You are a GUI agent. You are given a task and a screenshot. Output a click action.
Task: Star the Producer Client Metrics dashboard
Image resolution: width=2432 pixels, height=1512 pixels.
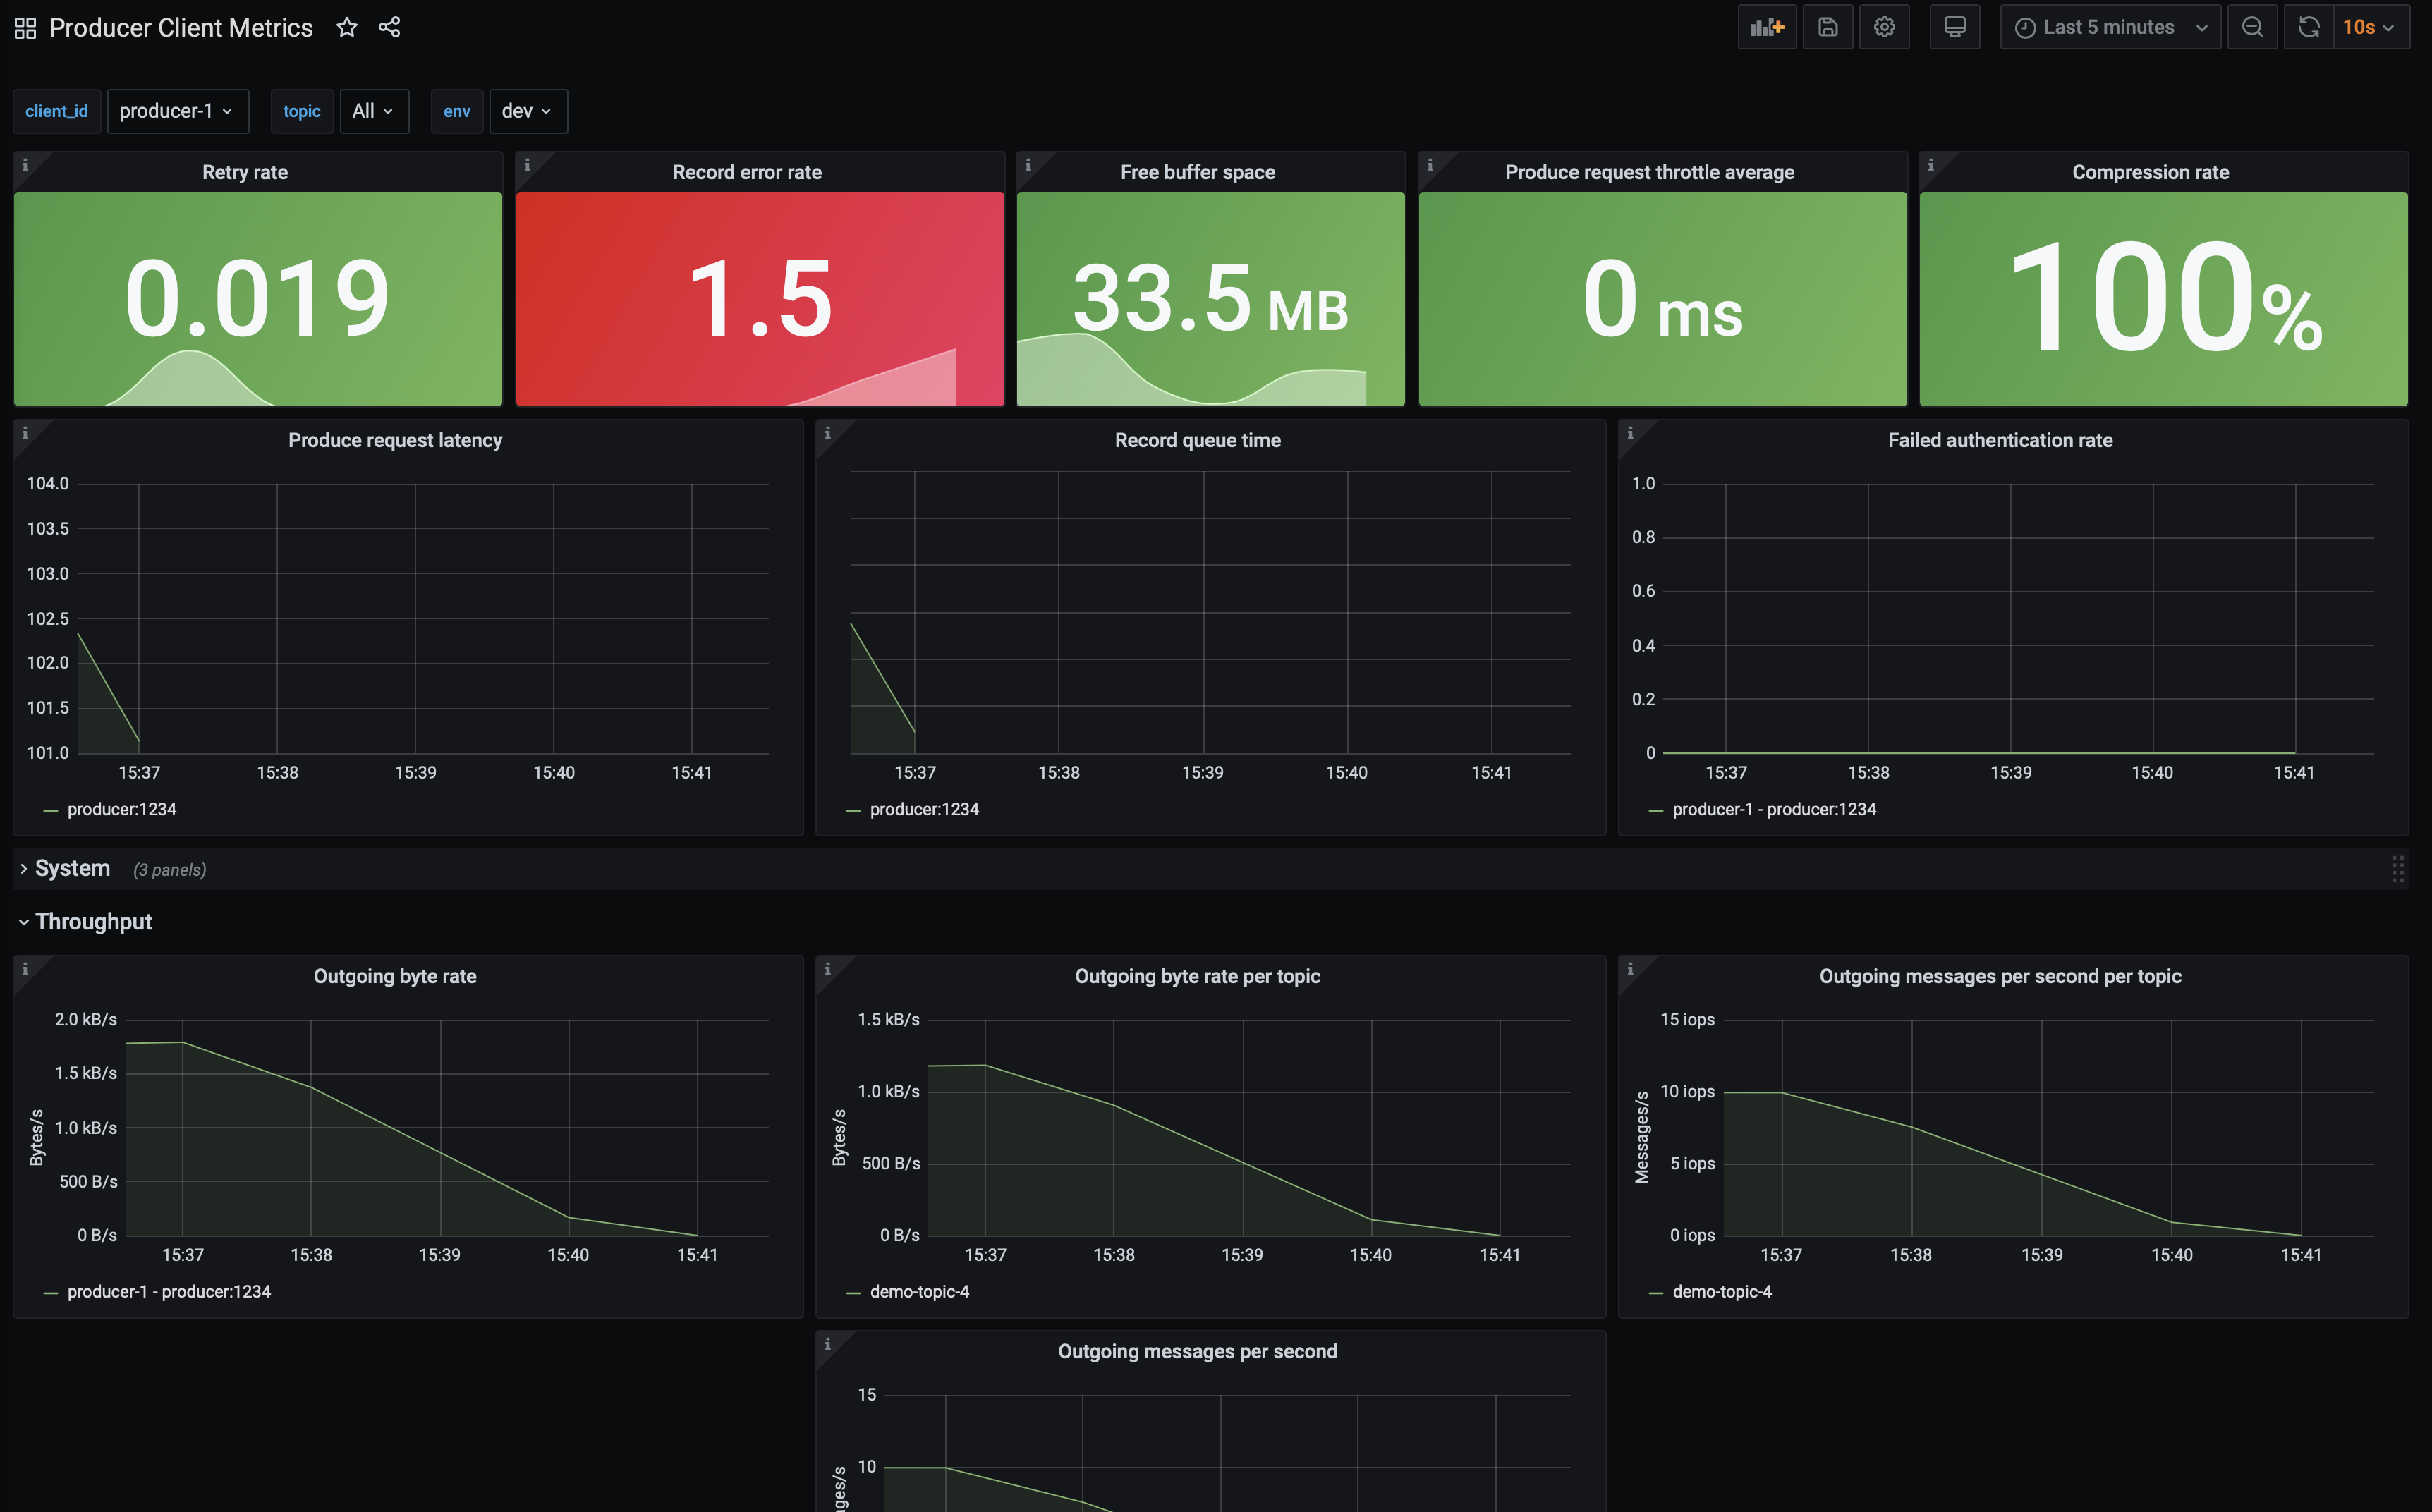click(x=347, y=27)
